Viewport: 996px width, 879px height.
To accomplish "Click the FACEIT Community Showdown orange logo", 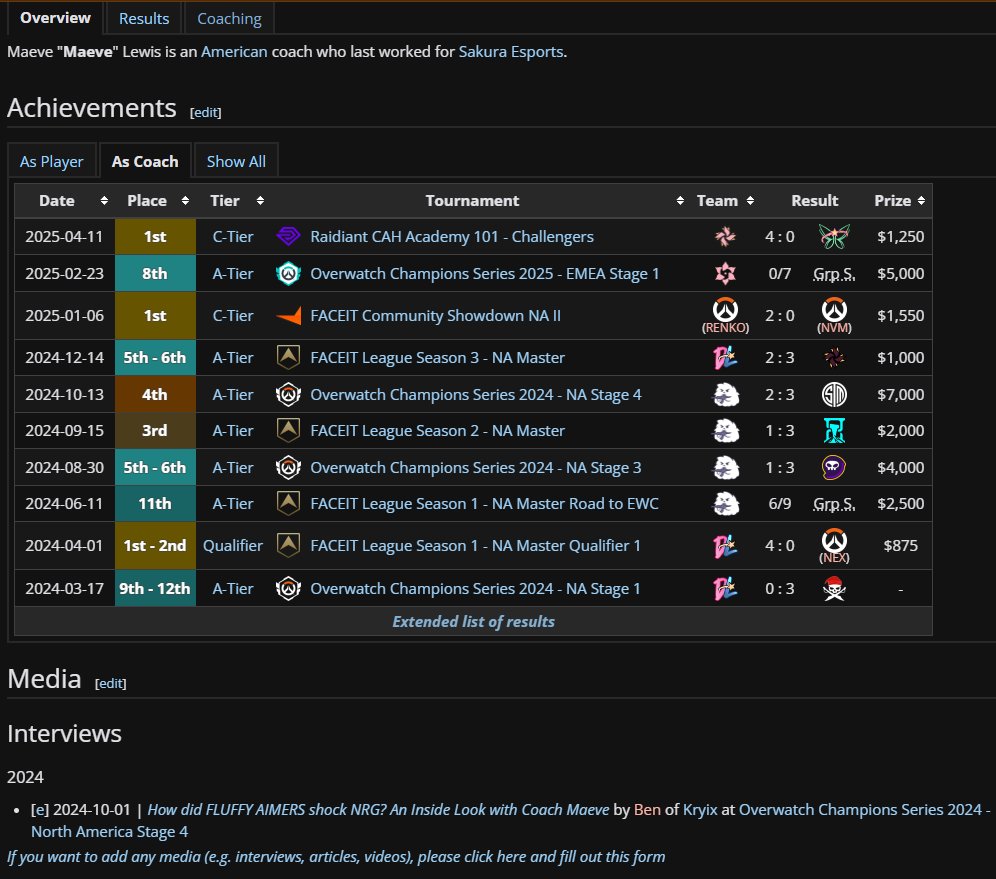I will click(x=288, y=316).
